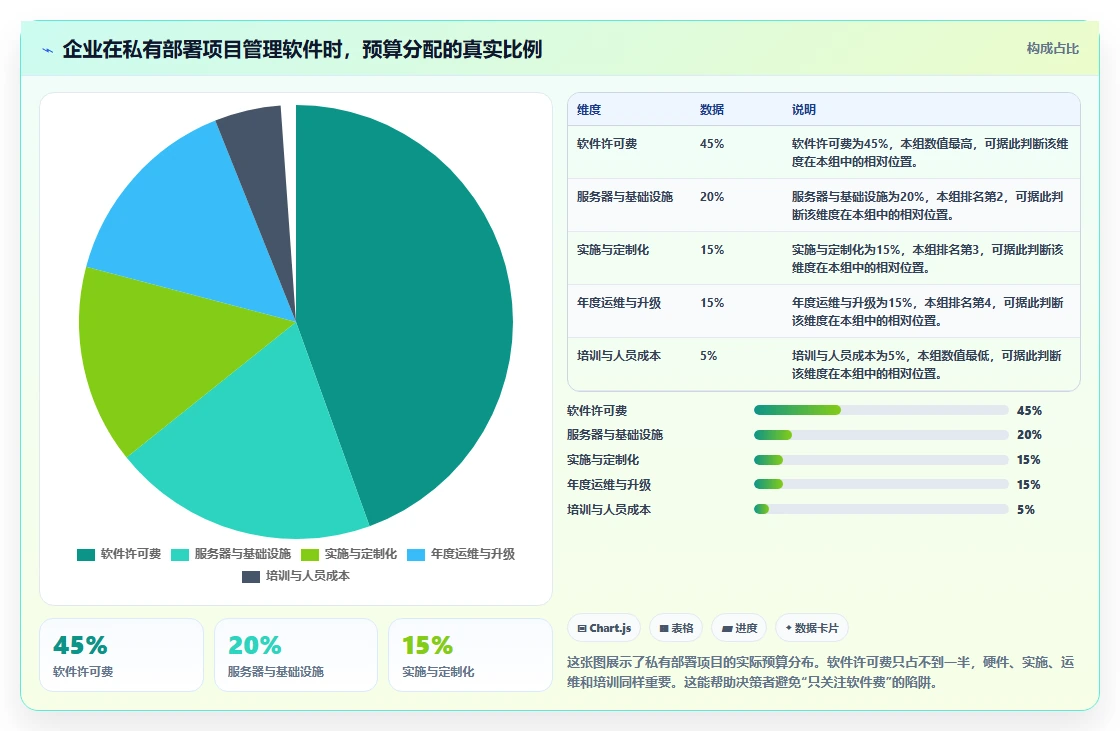
Task: Click the 维度 column header
Action: [x=589, y=109]
